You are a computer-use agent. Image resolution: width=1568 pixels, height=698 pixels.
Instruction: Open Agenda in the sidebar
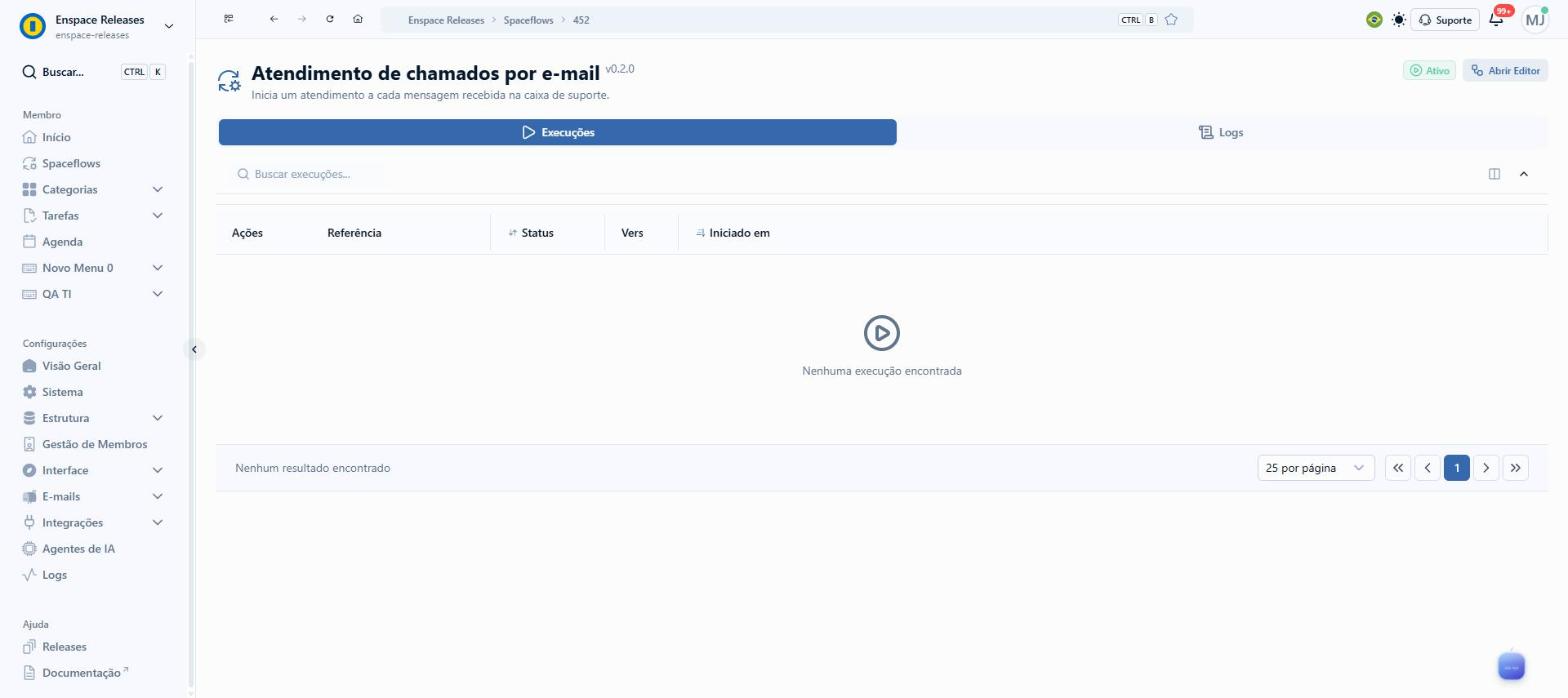click(62, 241)
